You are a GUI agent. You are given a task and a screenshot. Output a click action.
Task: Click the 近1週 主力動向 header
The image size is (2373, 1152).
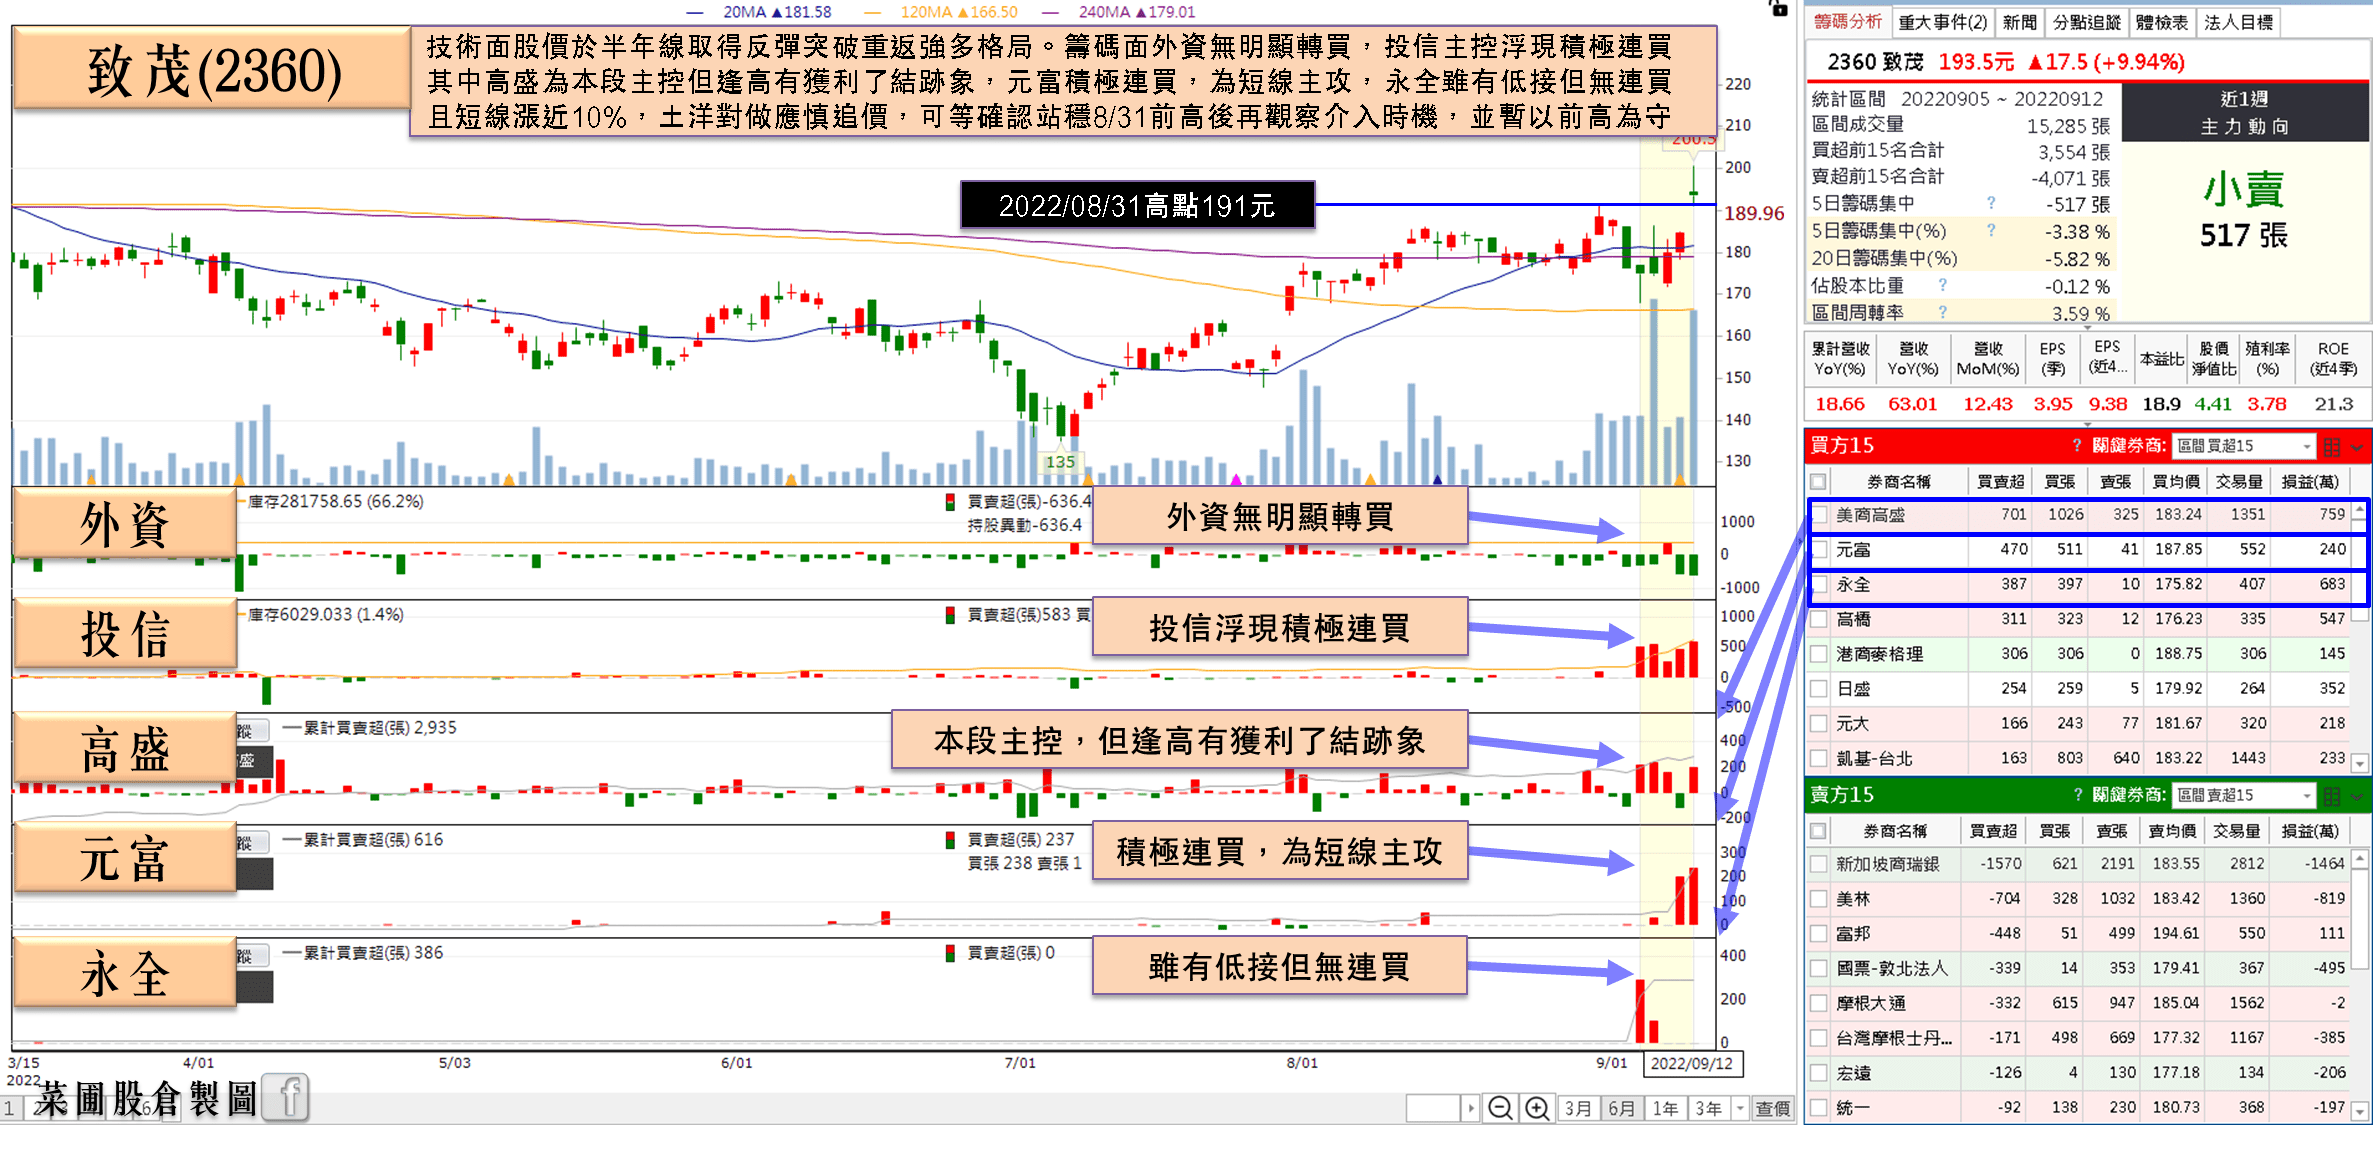(2244, 112)
